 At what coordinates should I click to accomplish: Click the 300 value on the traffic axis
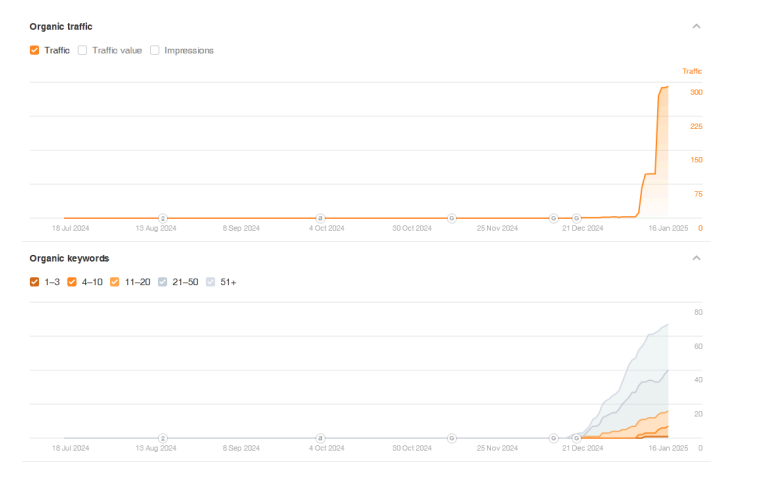pyautogui.click(x=696, y=92)
